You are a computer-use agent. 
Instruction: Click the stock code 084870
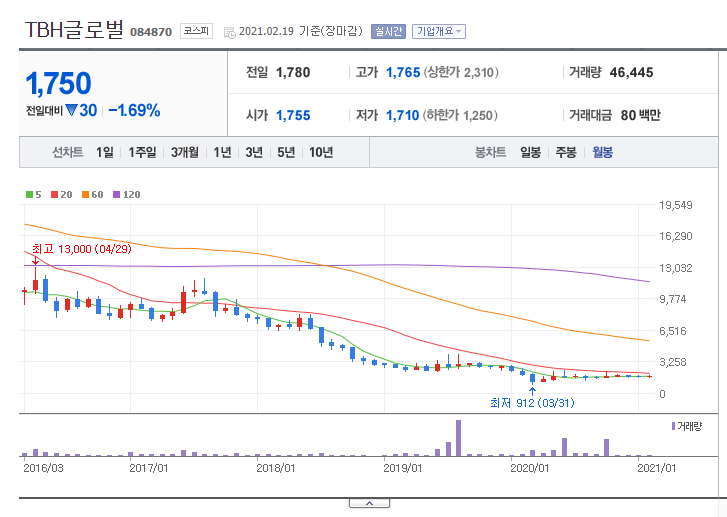pyautogui.click(x=151, y=32)
